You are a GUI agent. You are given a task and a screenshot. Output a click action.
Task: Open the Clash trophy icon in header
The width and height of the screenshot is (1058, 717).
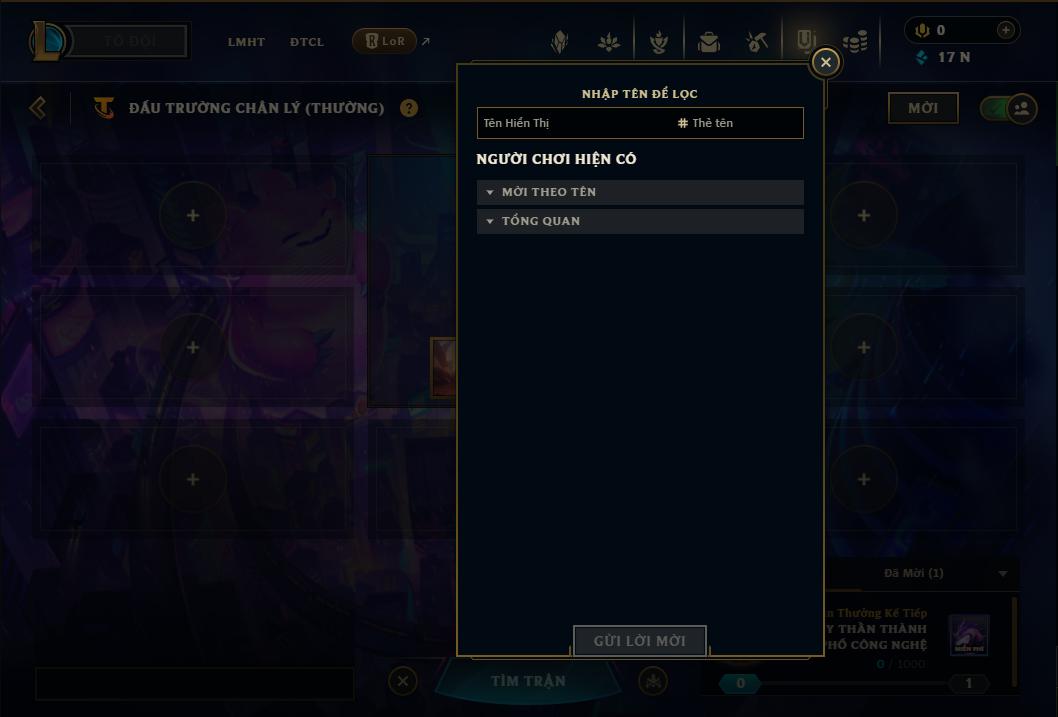click(x=659, y=42)
